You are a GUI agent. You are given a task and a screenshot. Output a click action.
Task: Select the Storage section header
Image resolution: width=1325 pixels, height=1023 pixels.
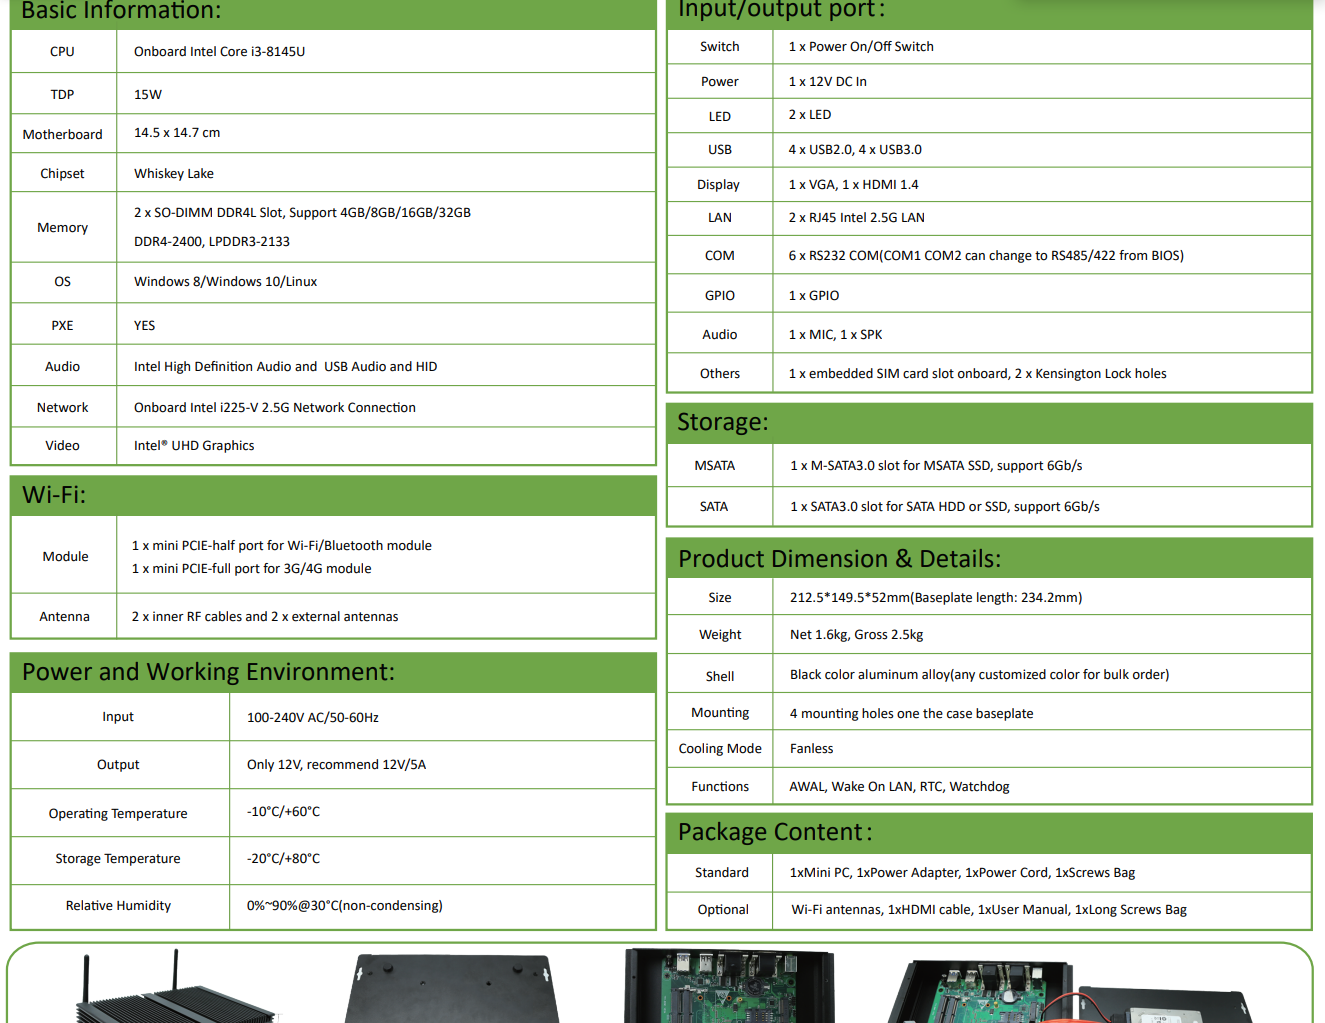coord(721,422)
